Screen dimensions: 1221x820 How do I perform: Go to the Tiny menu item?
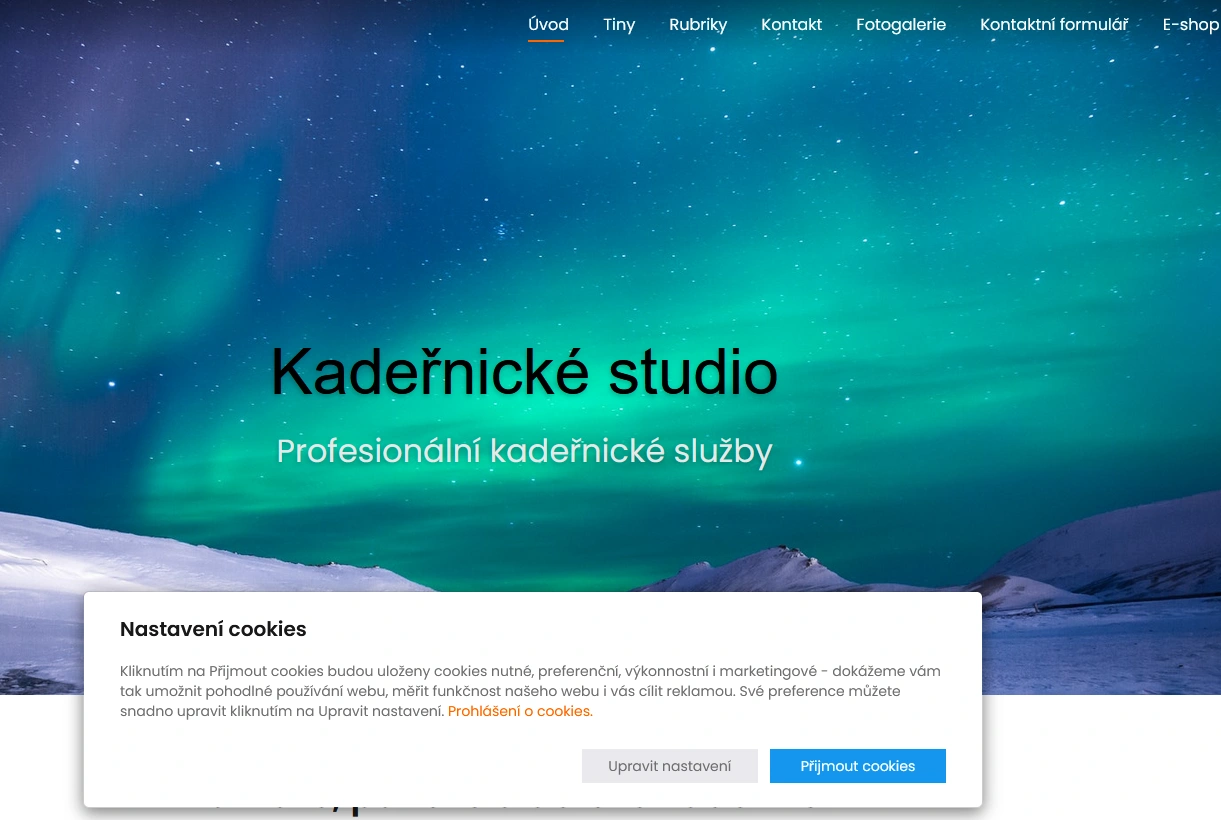pyautogui.click(x=619, y=25)
